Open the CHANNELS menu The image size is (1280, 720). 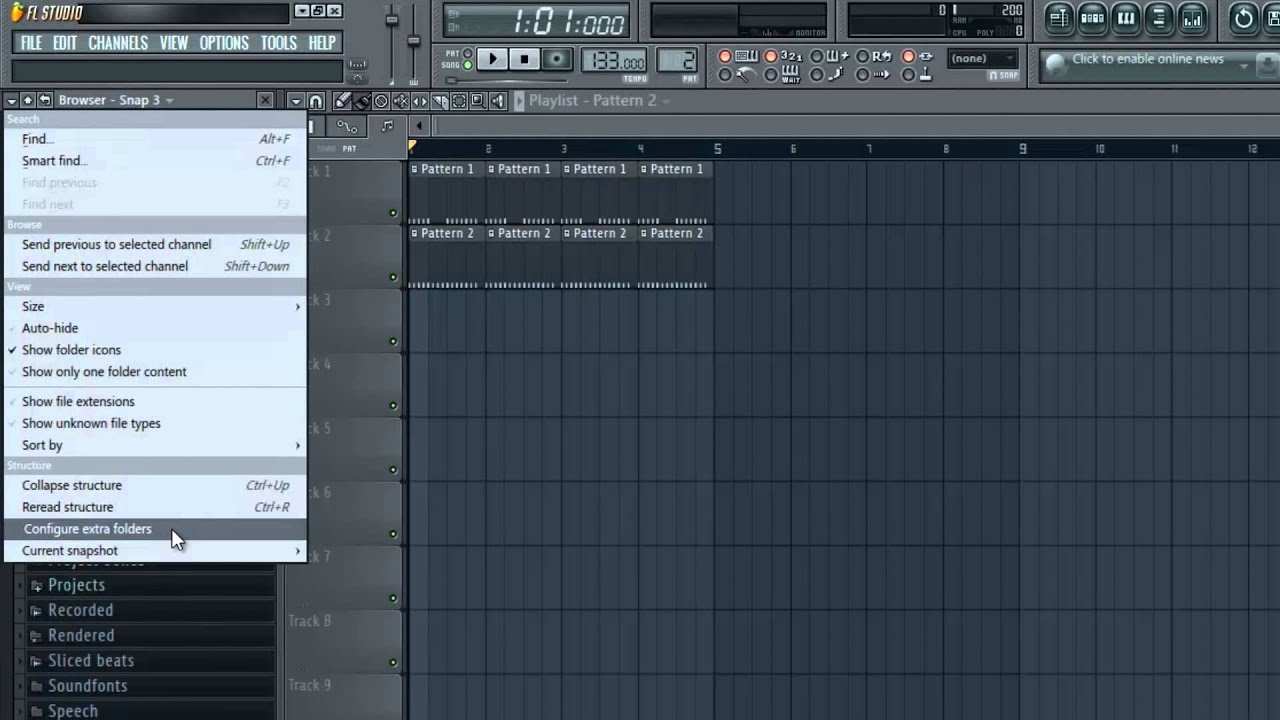pyautogui.click(x=118, y=43)
